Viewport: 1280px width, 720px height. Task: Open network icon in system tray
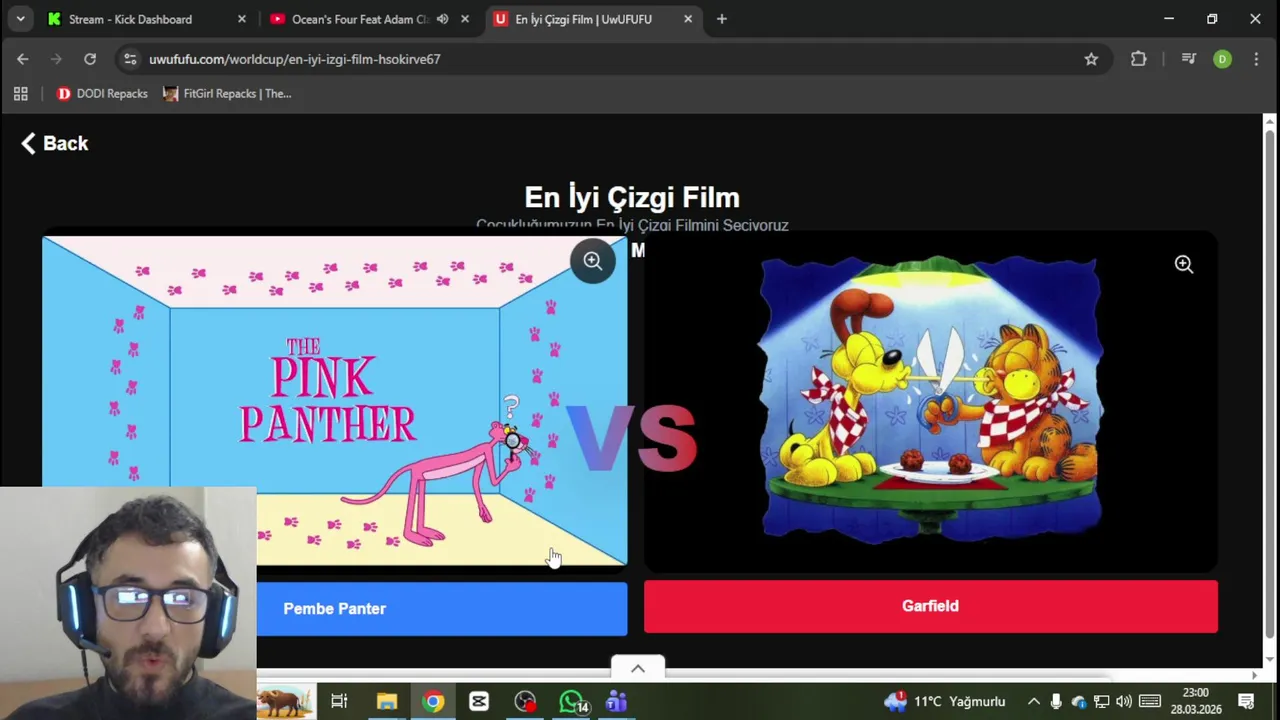tap(1101, 702)
